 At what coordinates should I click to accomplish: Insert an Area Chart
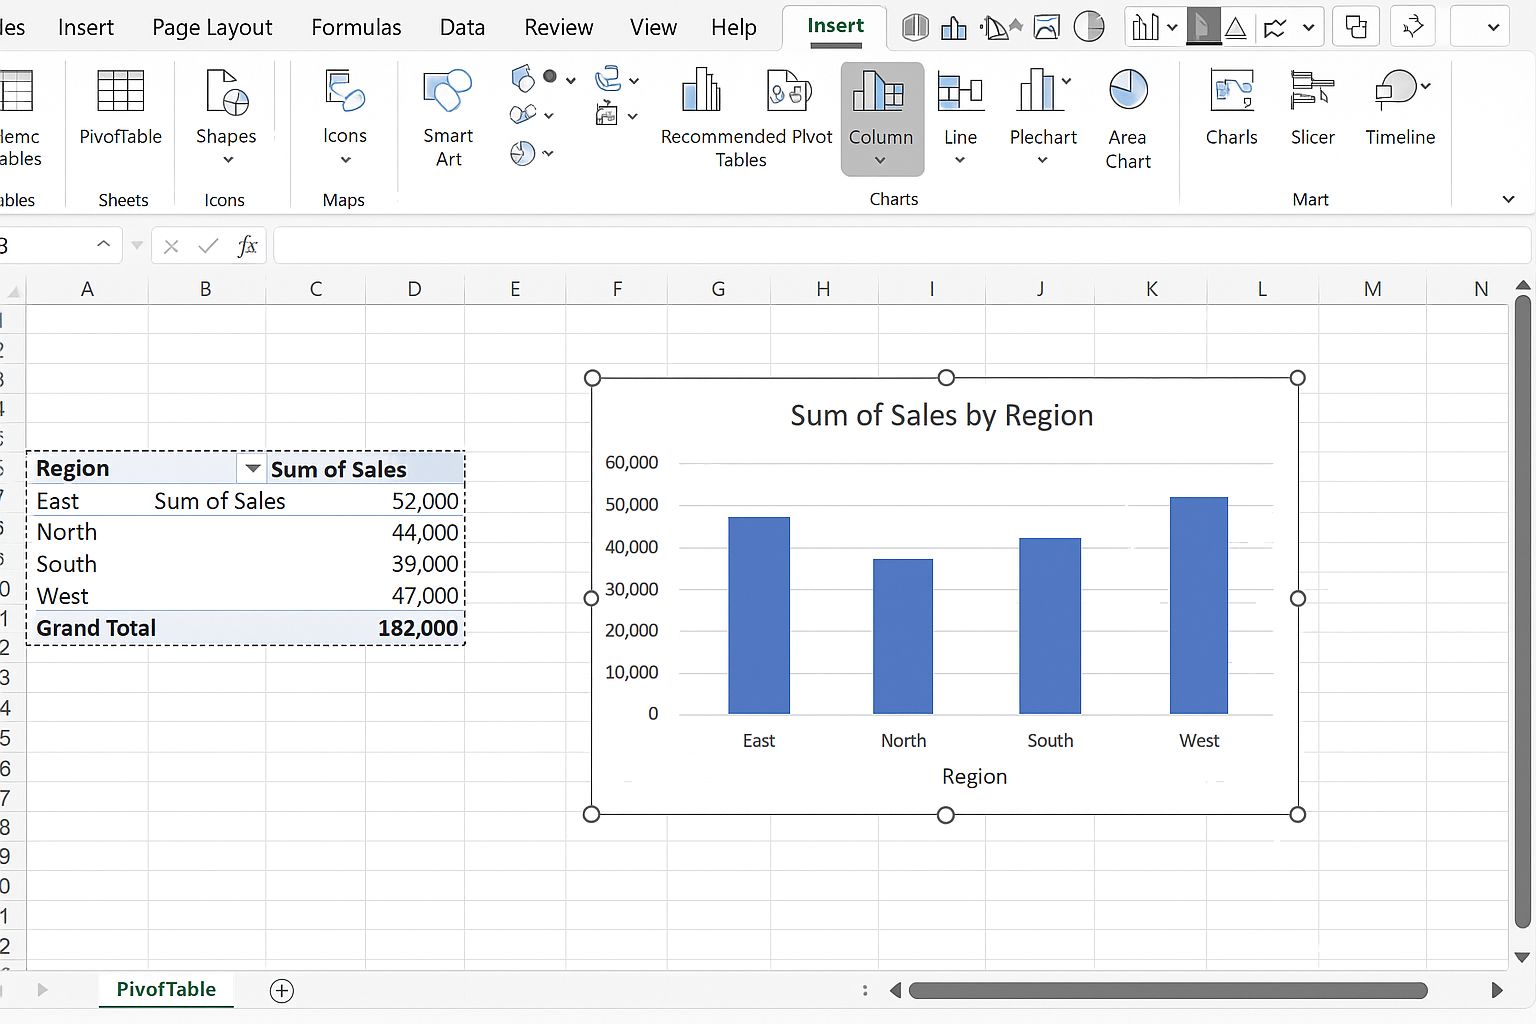coord(1128,118)
